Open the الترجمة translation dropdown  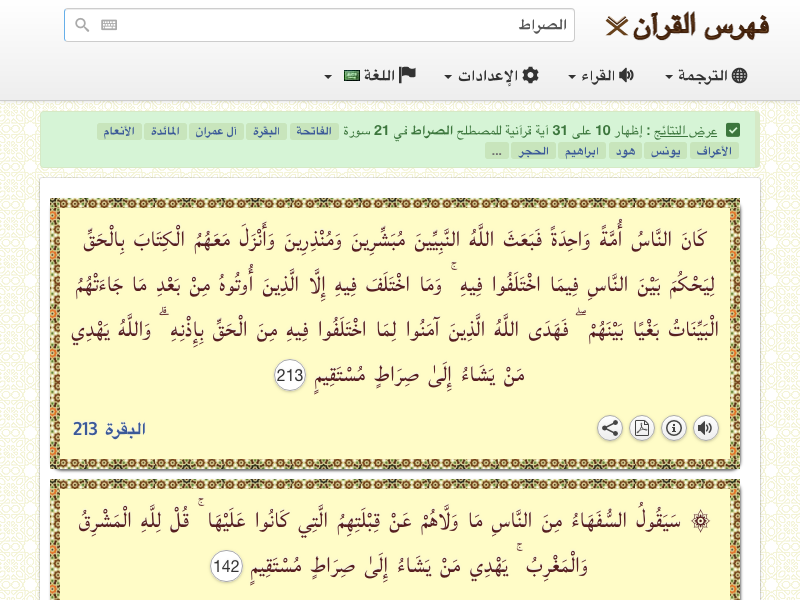706,76
